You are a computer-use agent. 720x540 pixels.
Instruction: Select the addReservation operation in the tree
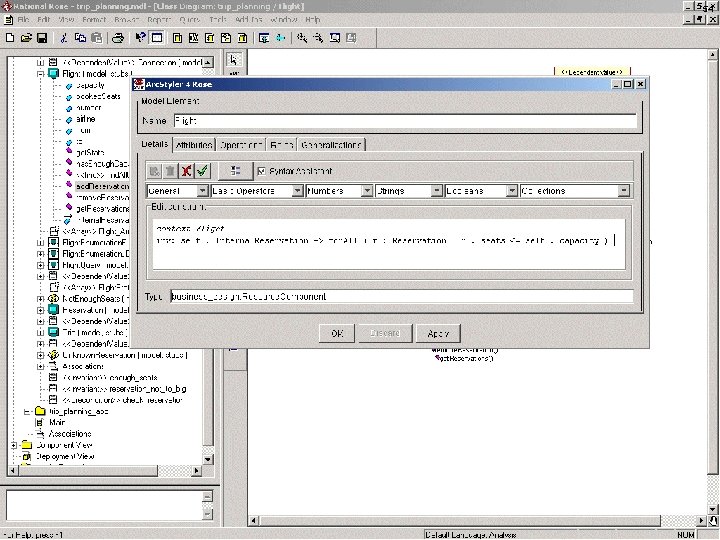(102, 186)
